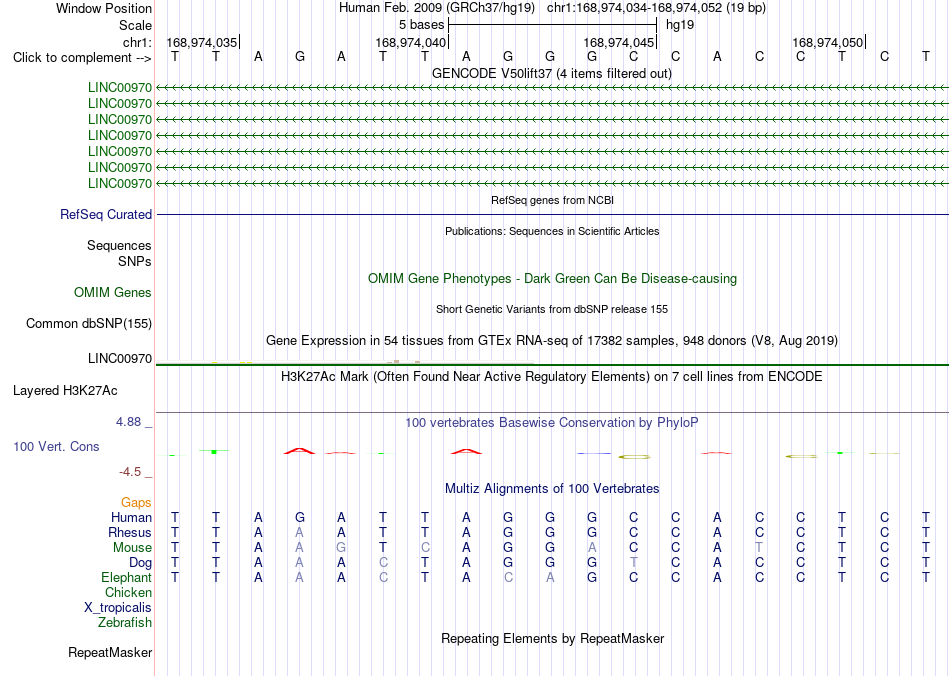Click the Human species row label
This screenshot has width=950, height=676.
point(131,517)
